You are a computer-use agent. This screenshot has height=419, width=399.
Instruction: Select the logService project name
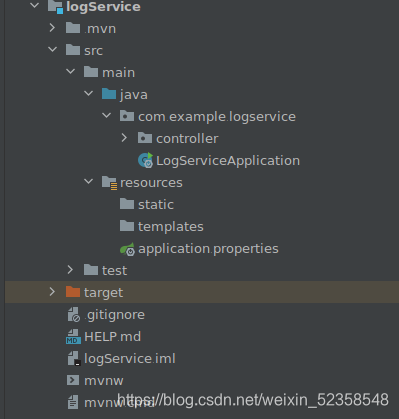coord(103,7)
